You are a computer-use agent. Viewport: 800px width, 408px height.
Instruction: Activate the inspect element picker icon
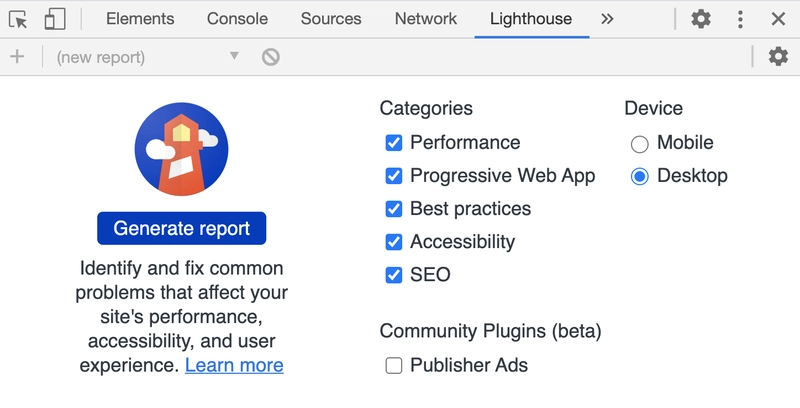coord(18,19)
